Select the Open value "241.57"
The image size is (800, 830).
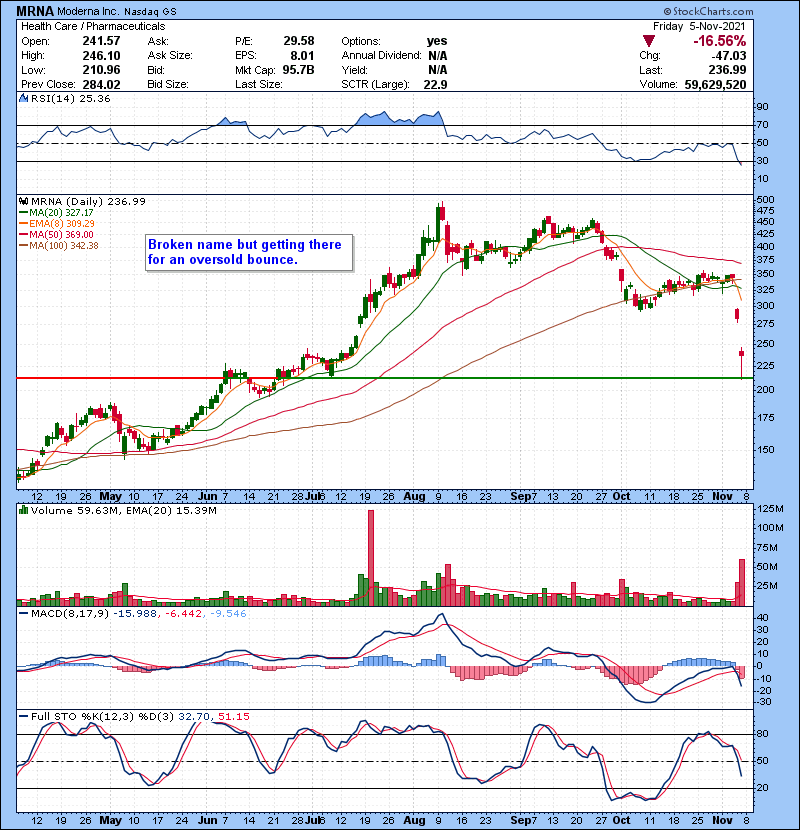101,41
